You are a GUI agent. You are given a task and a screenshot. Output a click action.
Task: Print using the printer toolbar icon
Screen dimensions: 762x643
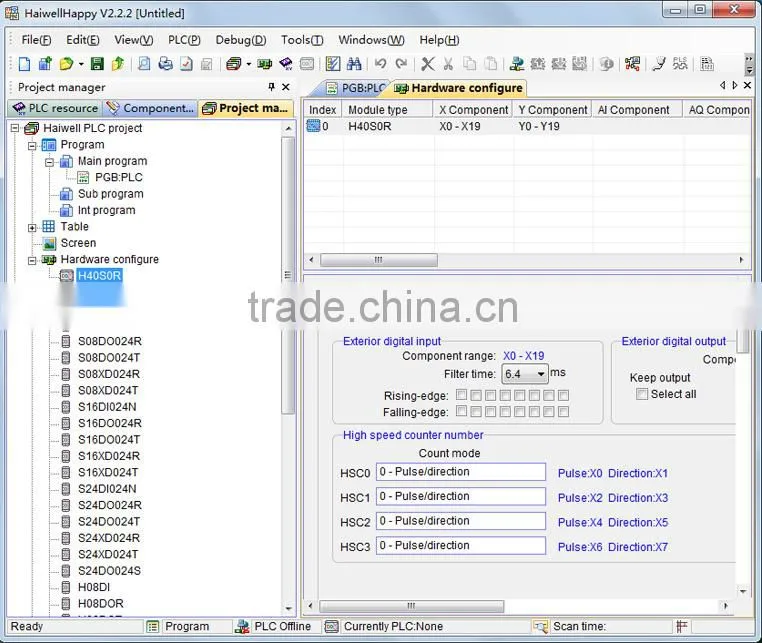165,64
